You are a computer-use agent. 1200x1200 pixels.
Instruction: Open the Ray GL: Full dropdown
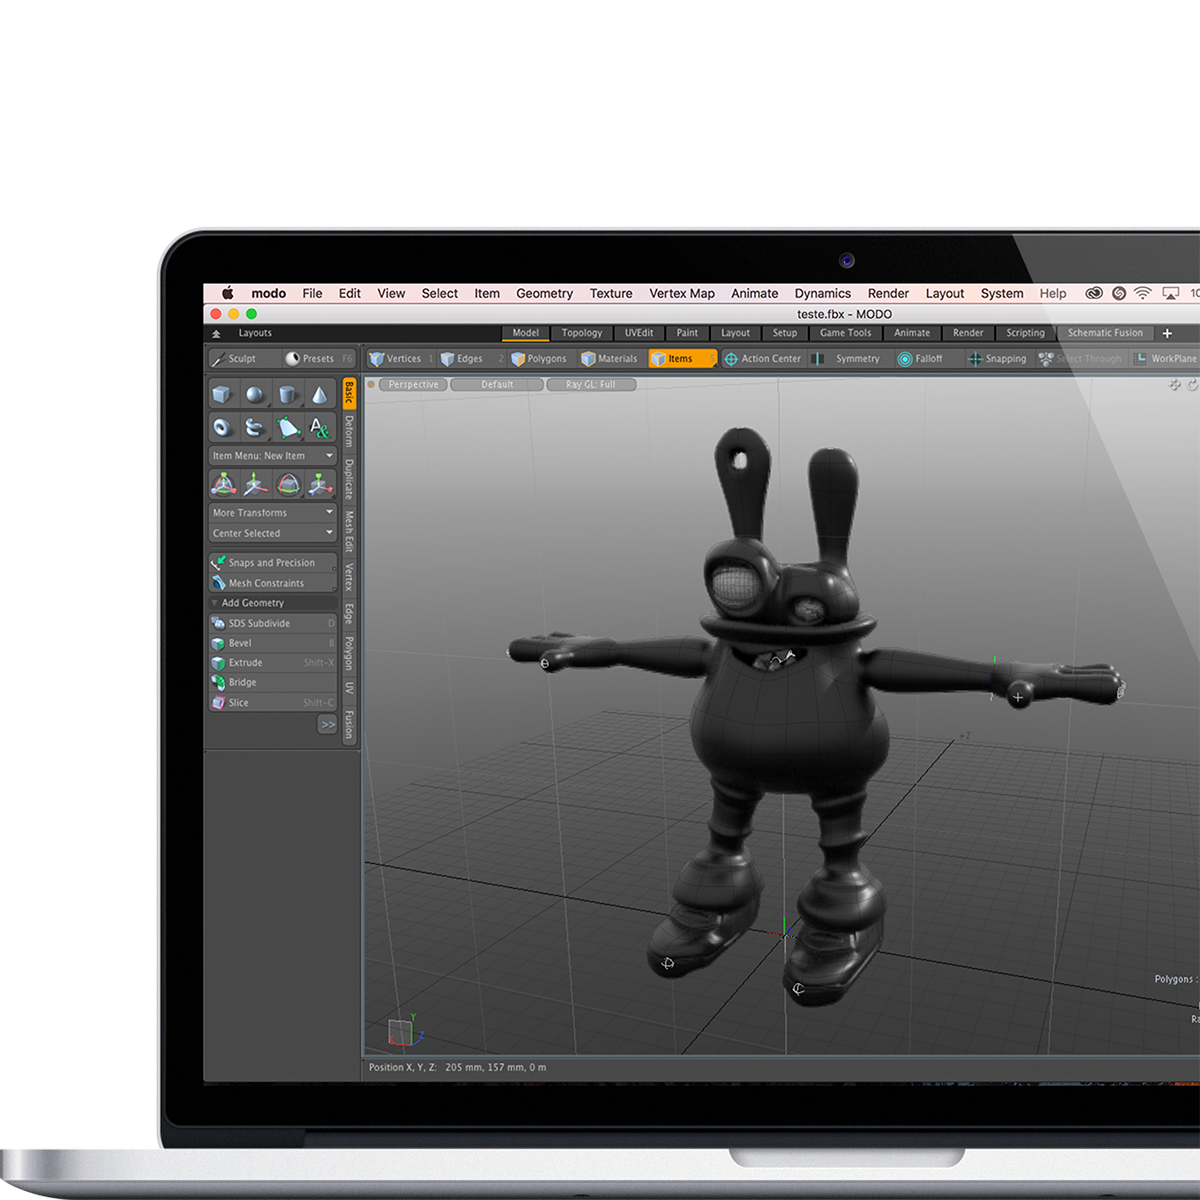pyautogui.click(x=591, y=385)
